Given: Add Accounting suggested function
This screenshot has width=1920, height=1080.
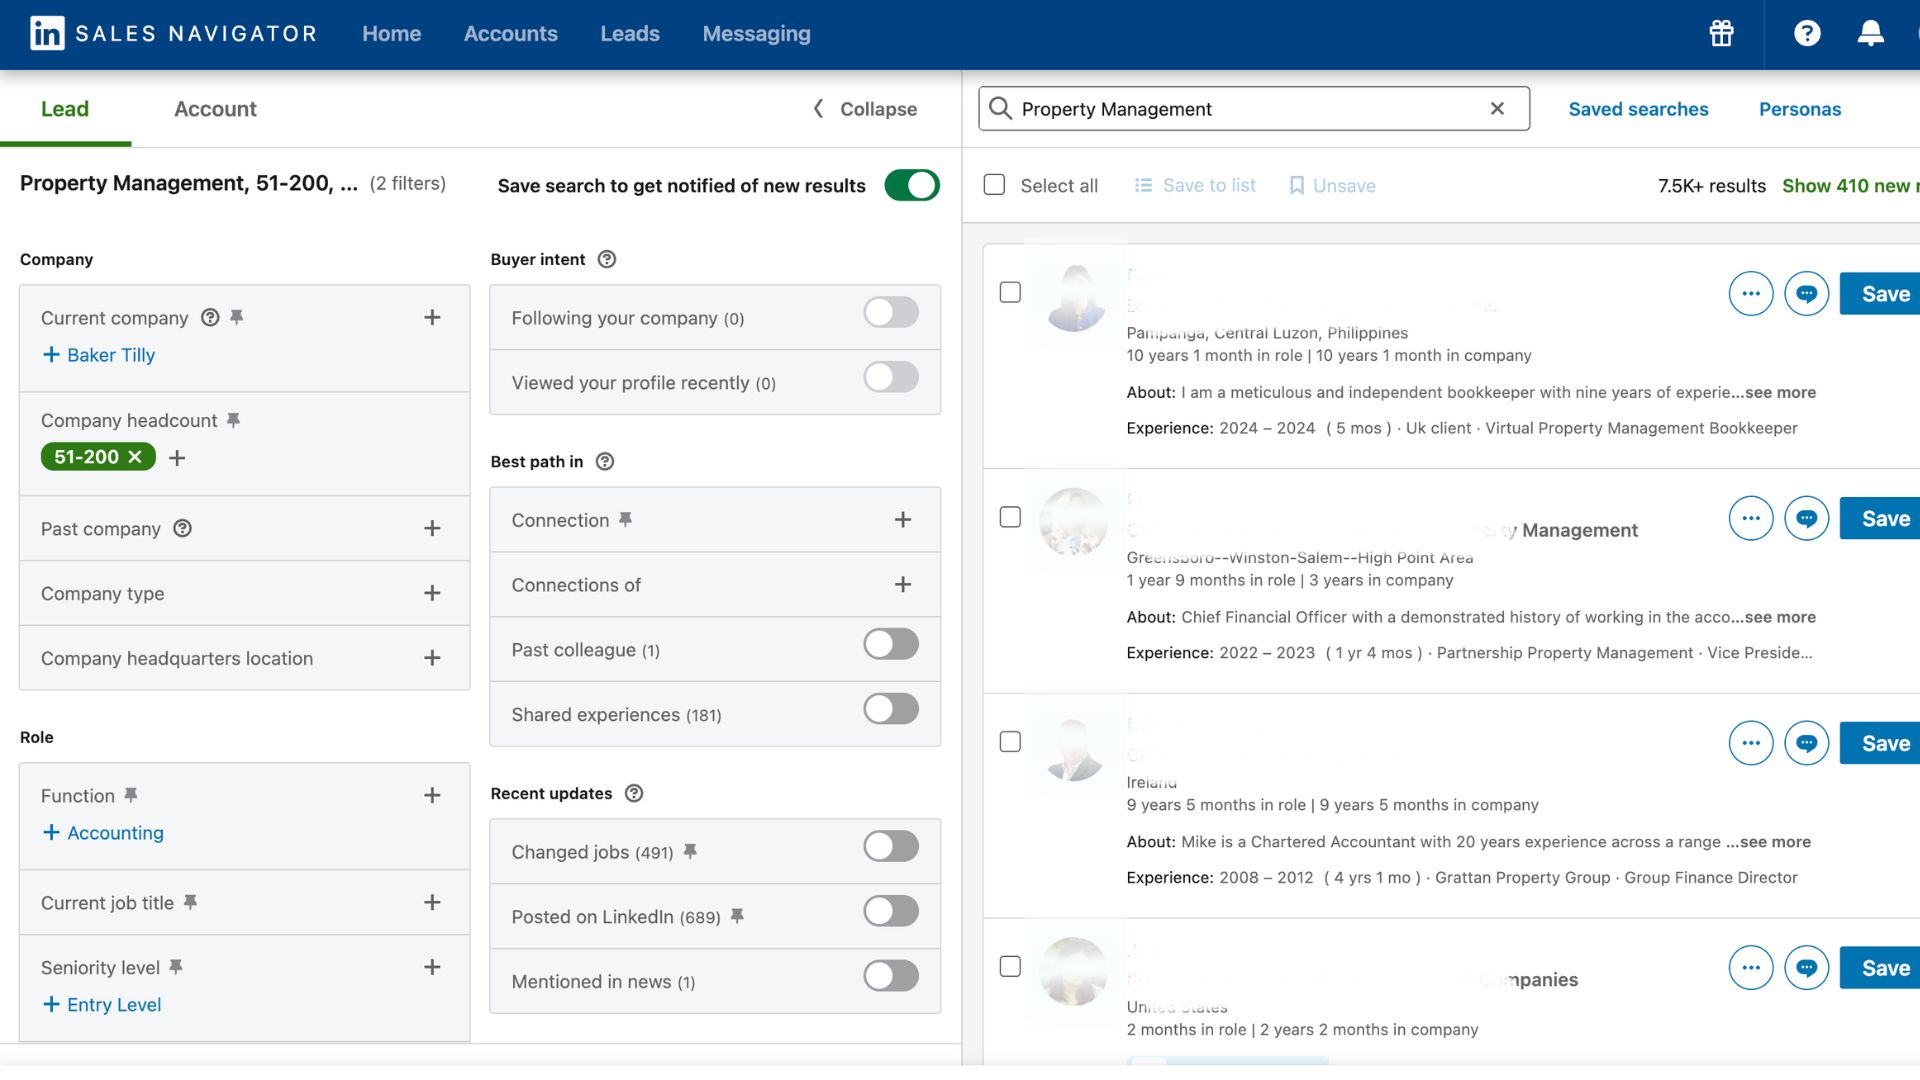Looking at the screenshot, I should [103, 833].
